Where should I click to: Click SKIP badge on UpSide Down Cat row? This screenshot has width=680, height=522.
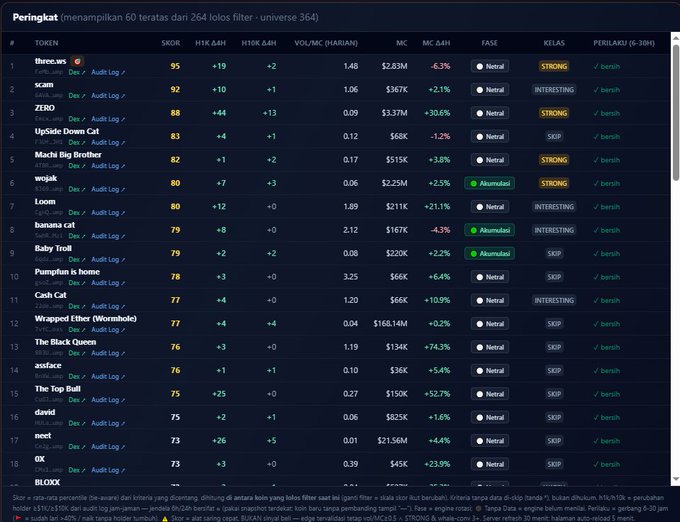click(x=554, y=137)
